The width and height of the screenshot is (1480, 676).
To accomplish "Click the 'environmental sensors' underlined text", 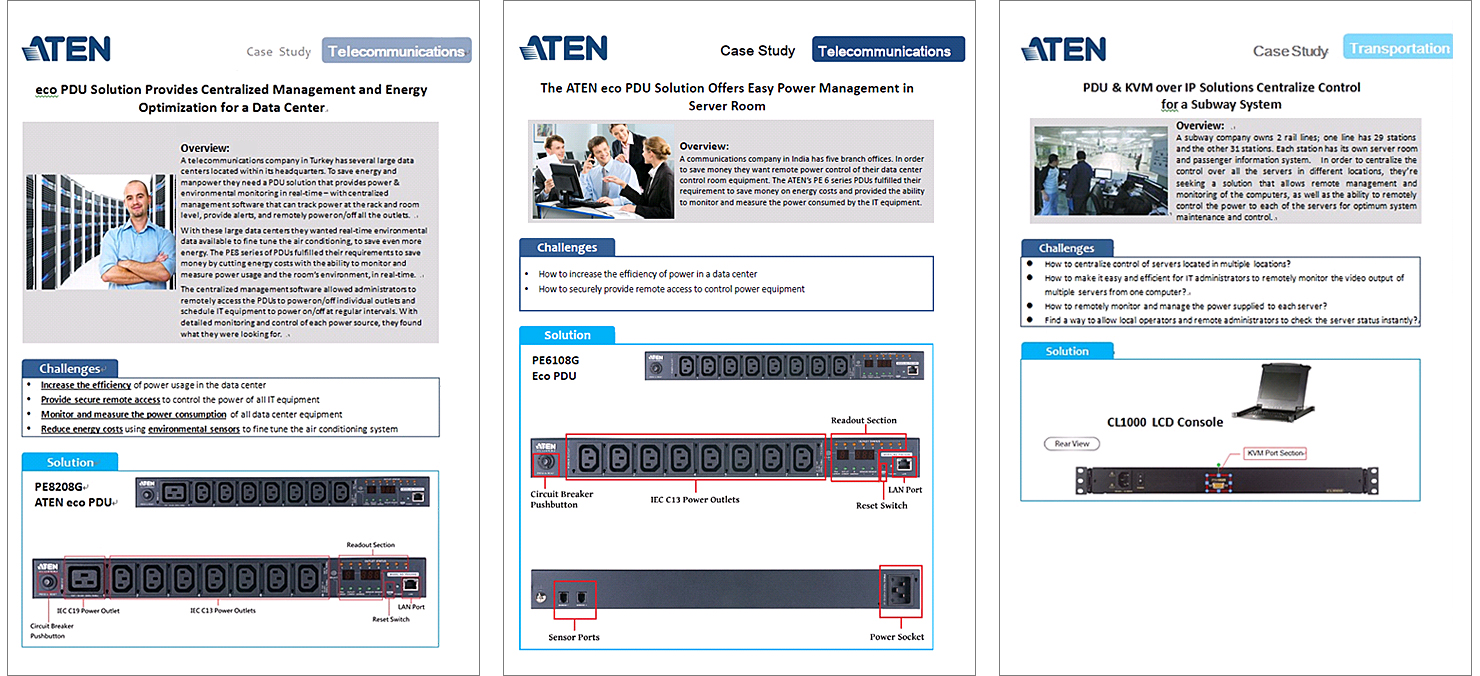I will pos(195,429).
